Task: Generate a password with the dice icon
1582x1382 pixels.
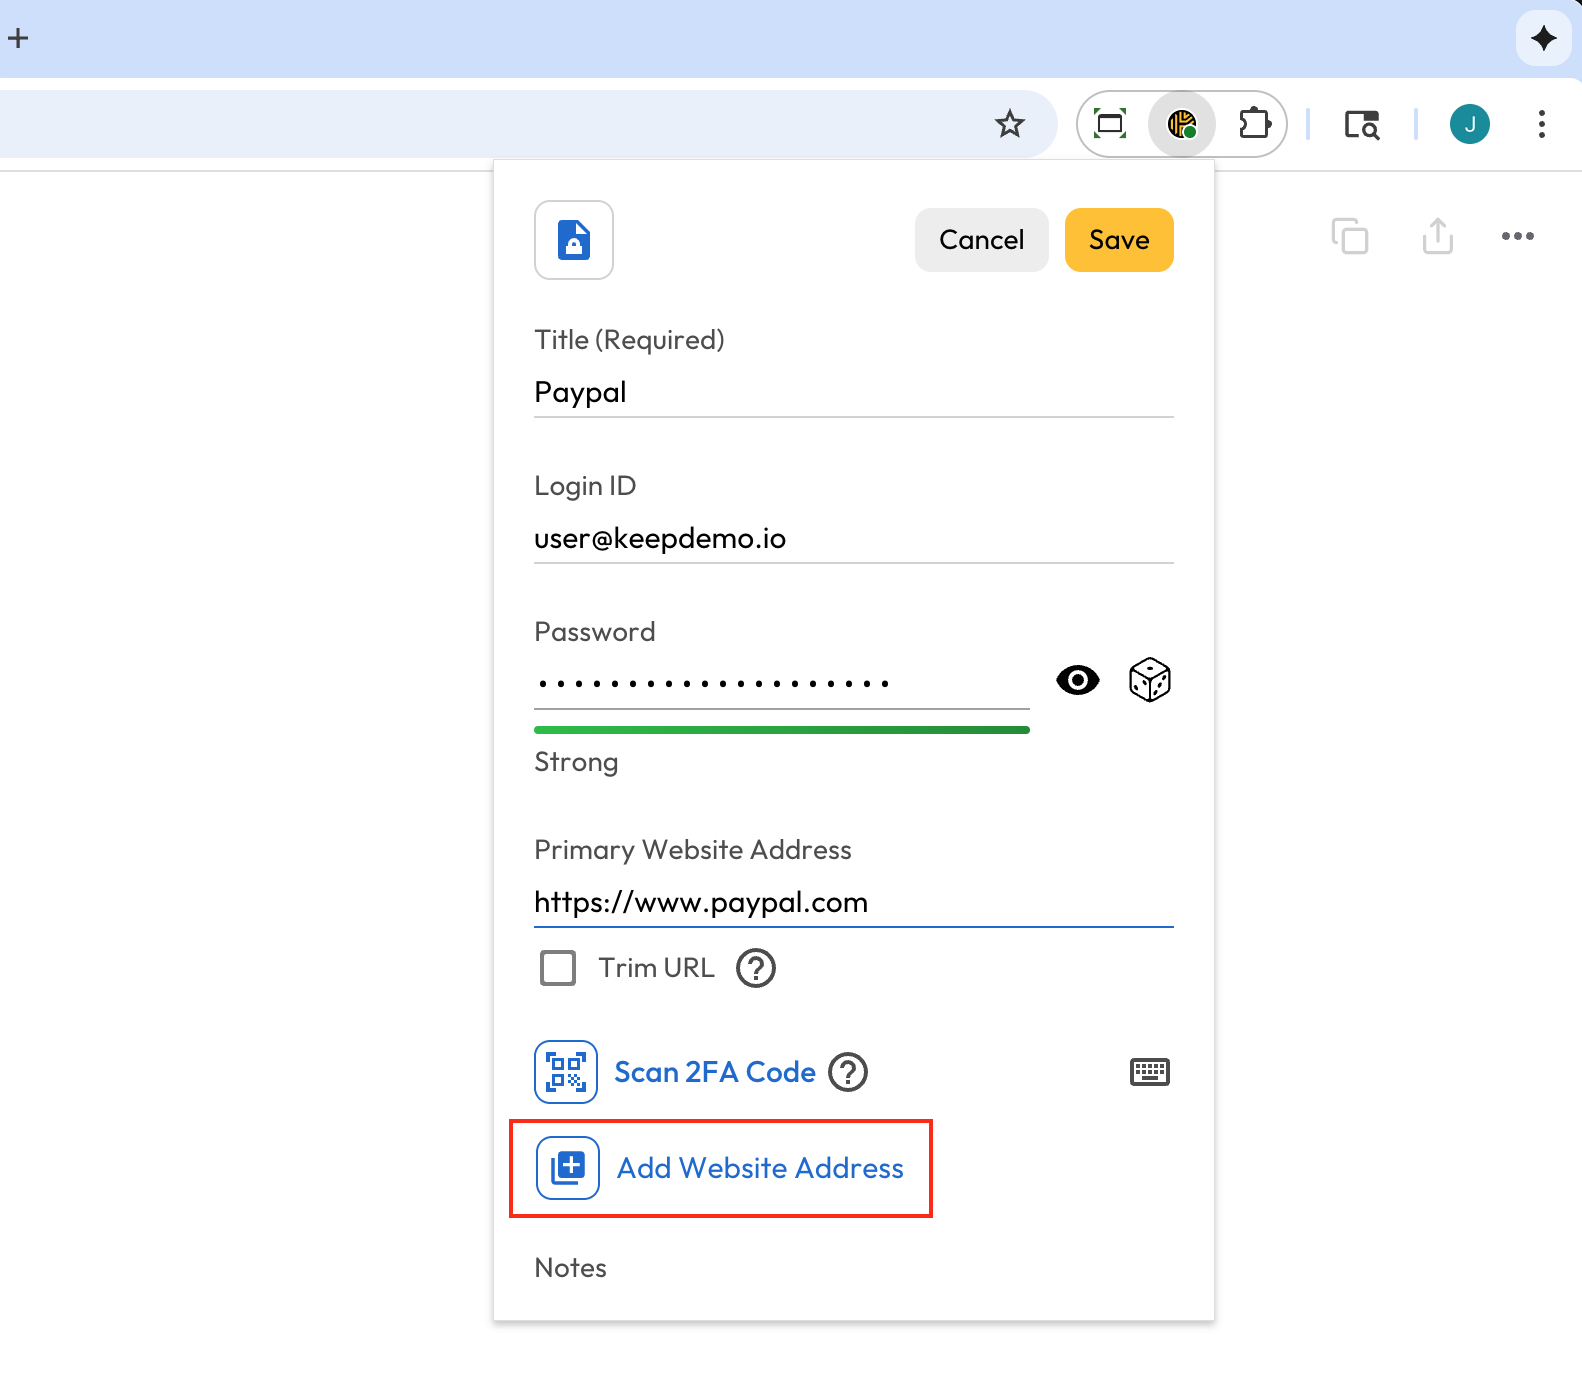Action: [x=1149, y=680]
